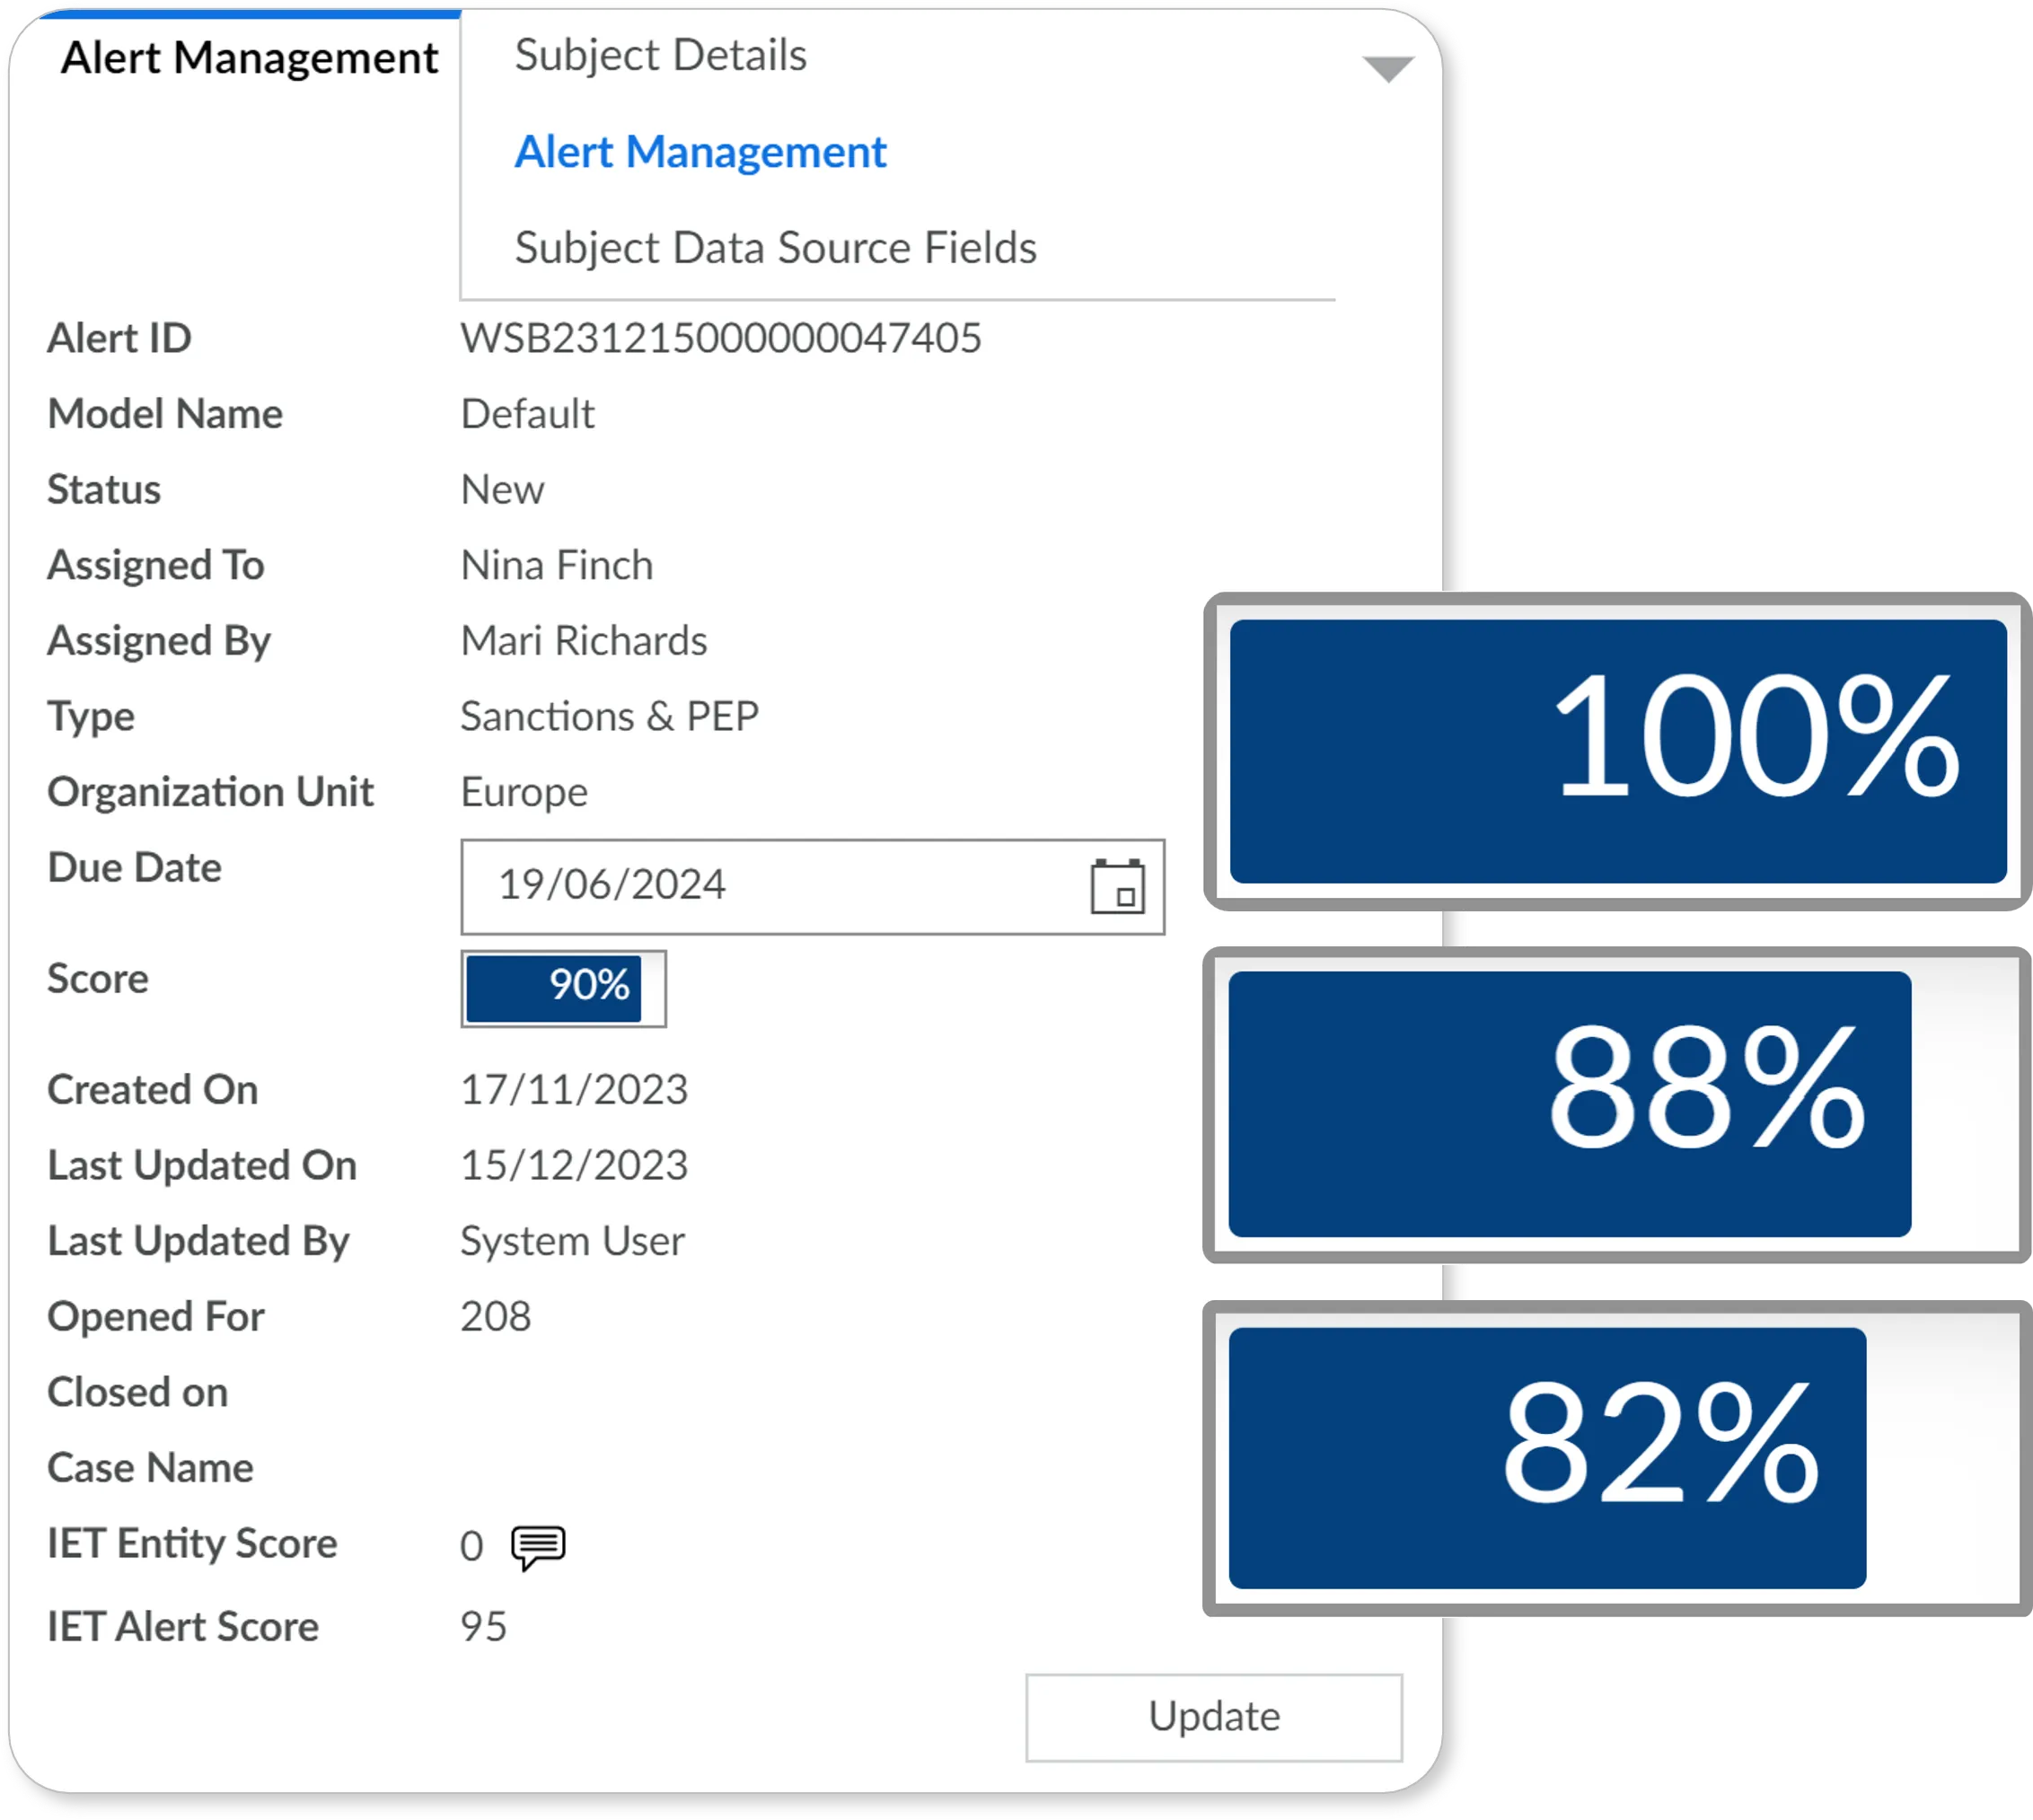The width and height of the screenshot is (2033, 1820).
Task: Click the 88% score bar
Action: (1617, 1104)
